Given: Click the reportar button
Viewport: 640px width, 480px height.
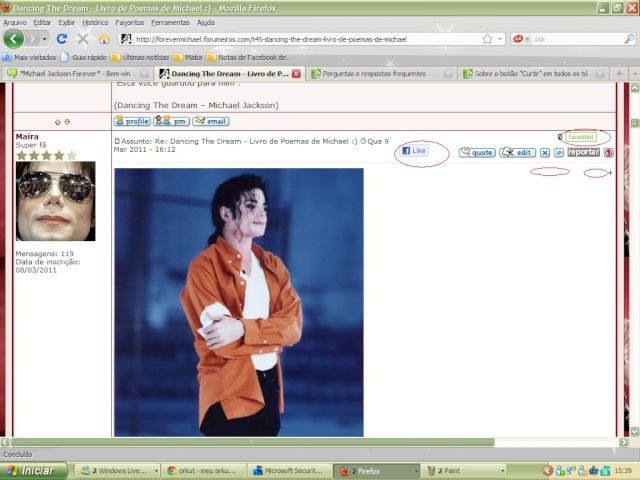Looking at the screenshot, I should [x=584, y=152].
